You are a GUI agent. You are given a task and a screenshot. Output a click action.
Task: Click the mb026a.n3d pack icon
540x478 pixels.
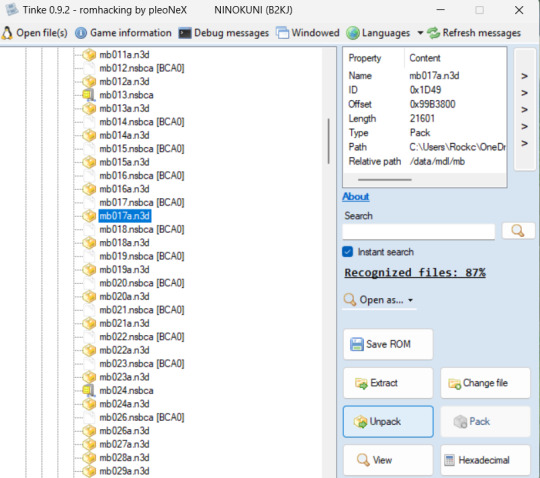89,431
